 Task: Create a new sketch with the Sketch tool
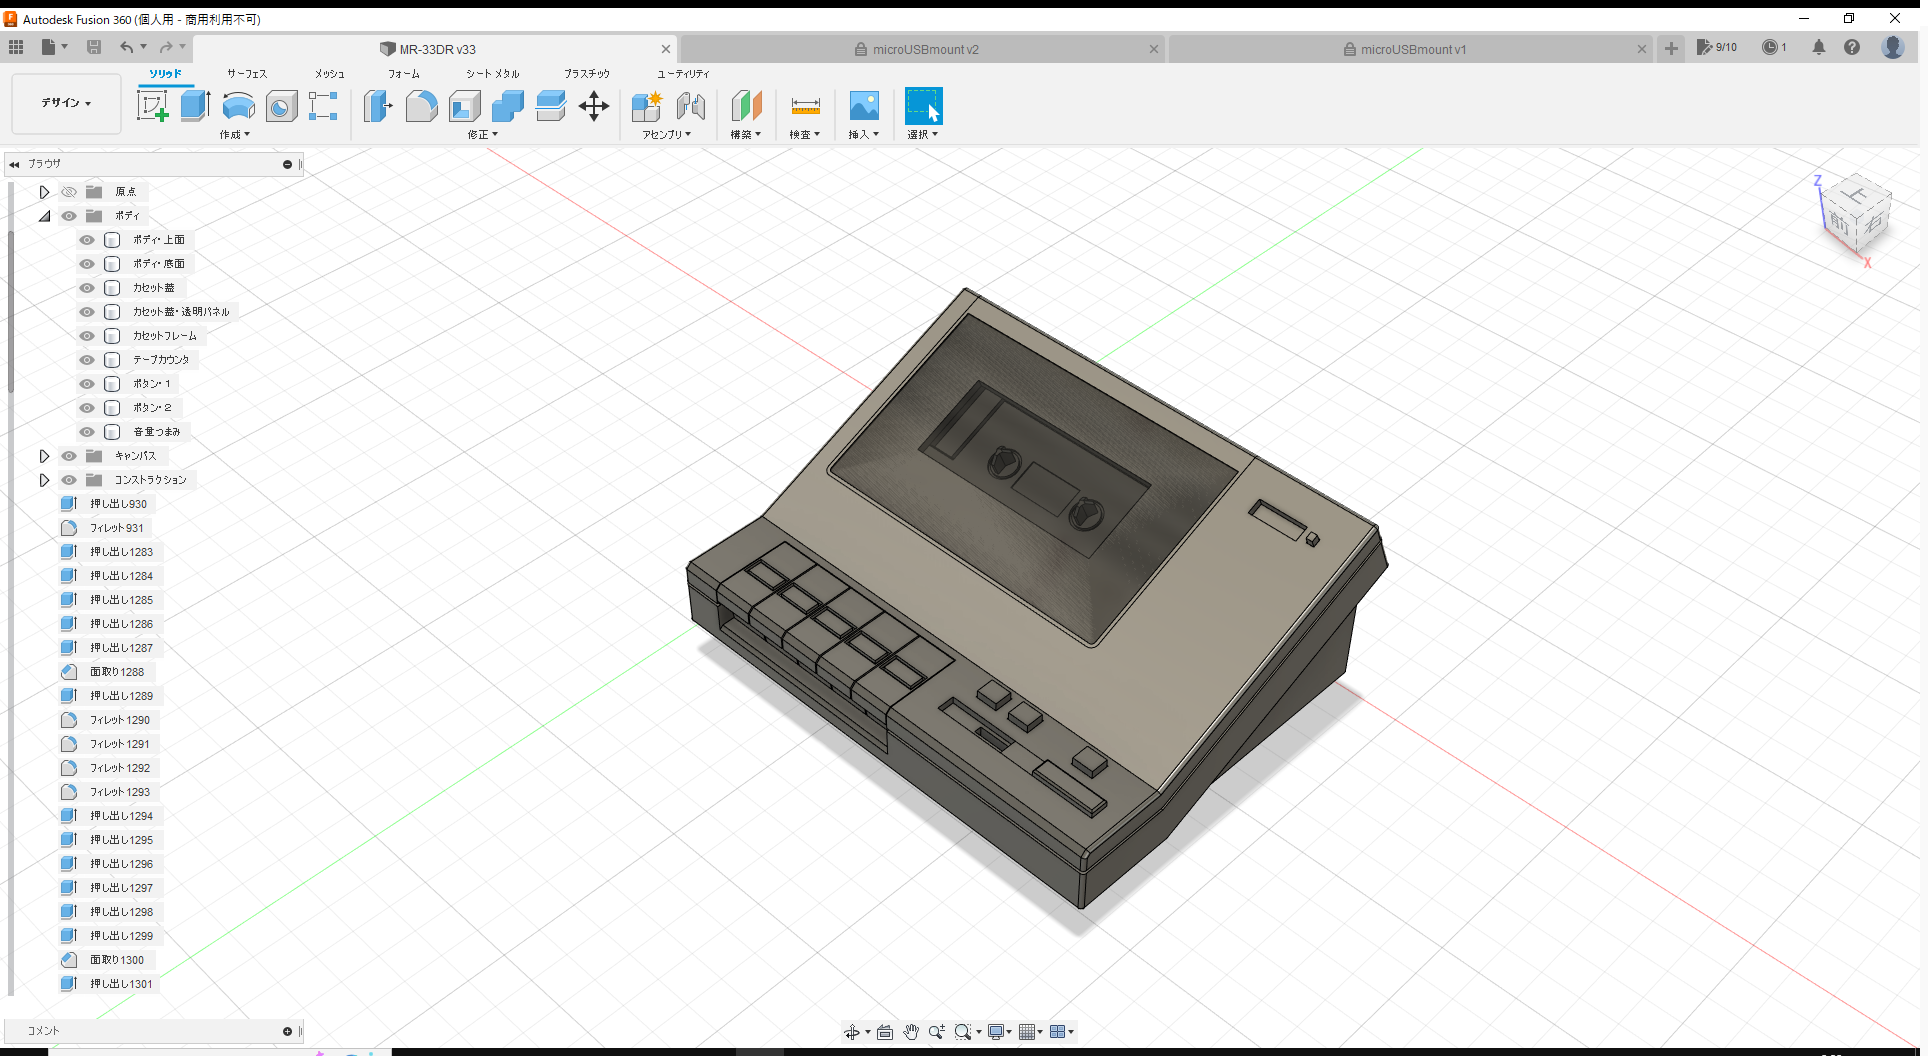click(x=152, y=105)
